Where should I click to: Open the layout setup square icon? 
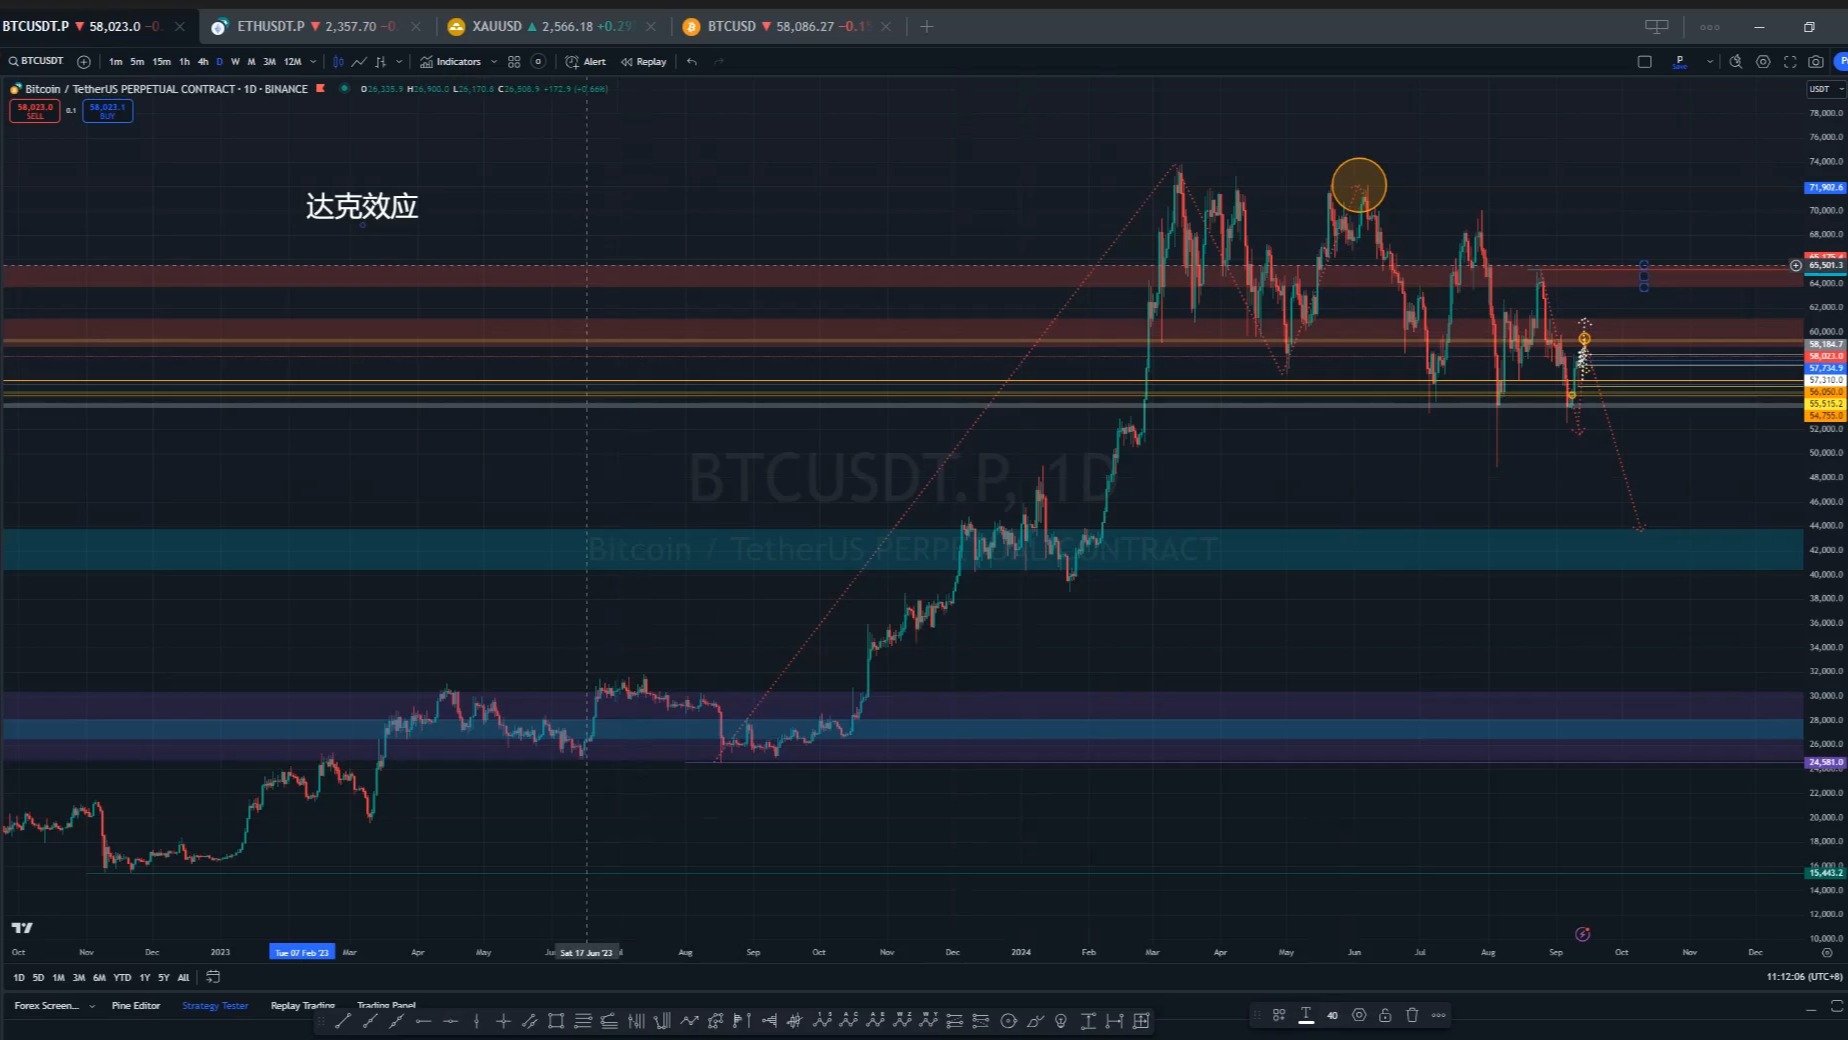(x=1644, y=62)
